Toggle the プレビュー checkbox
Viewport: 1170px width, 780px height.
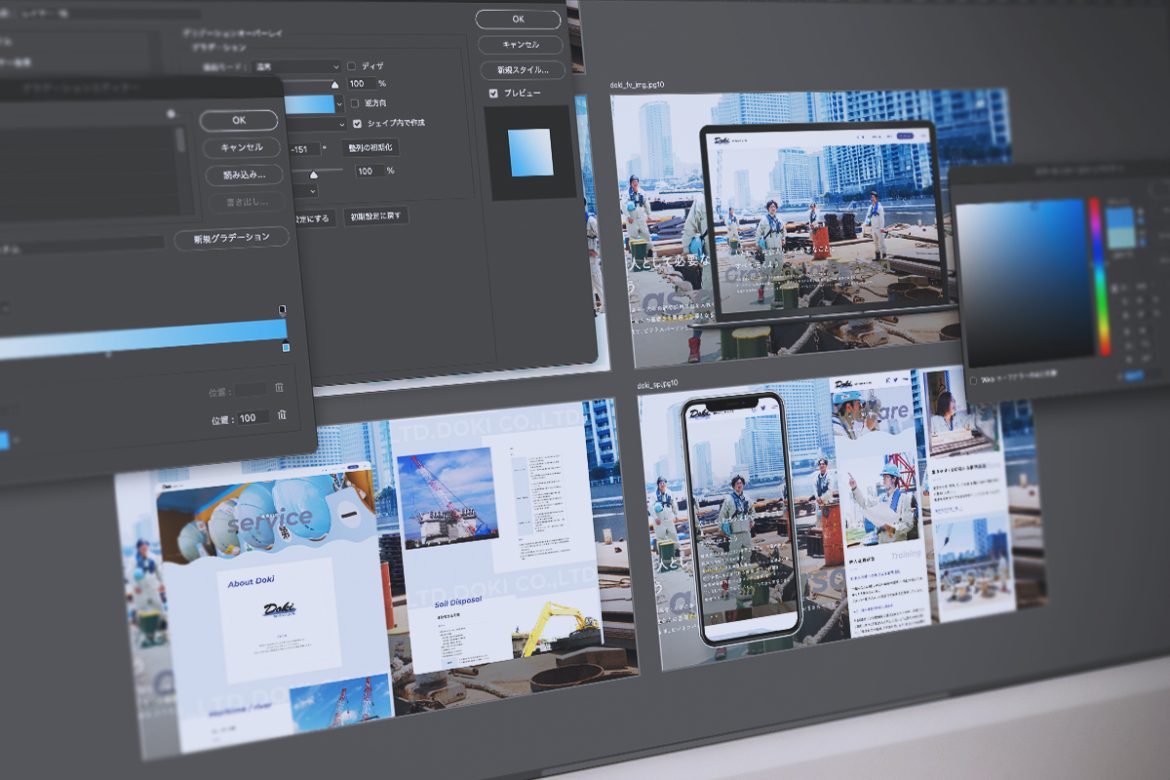493,93
